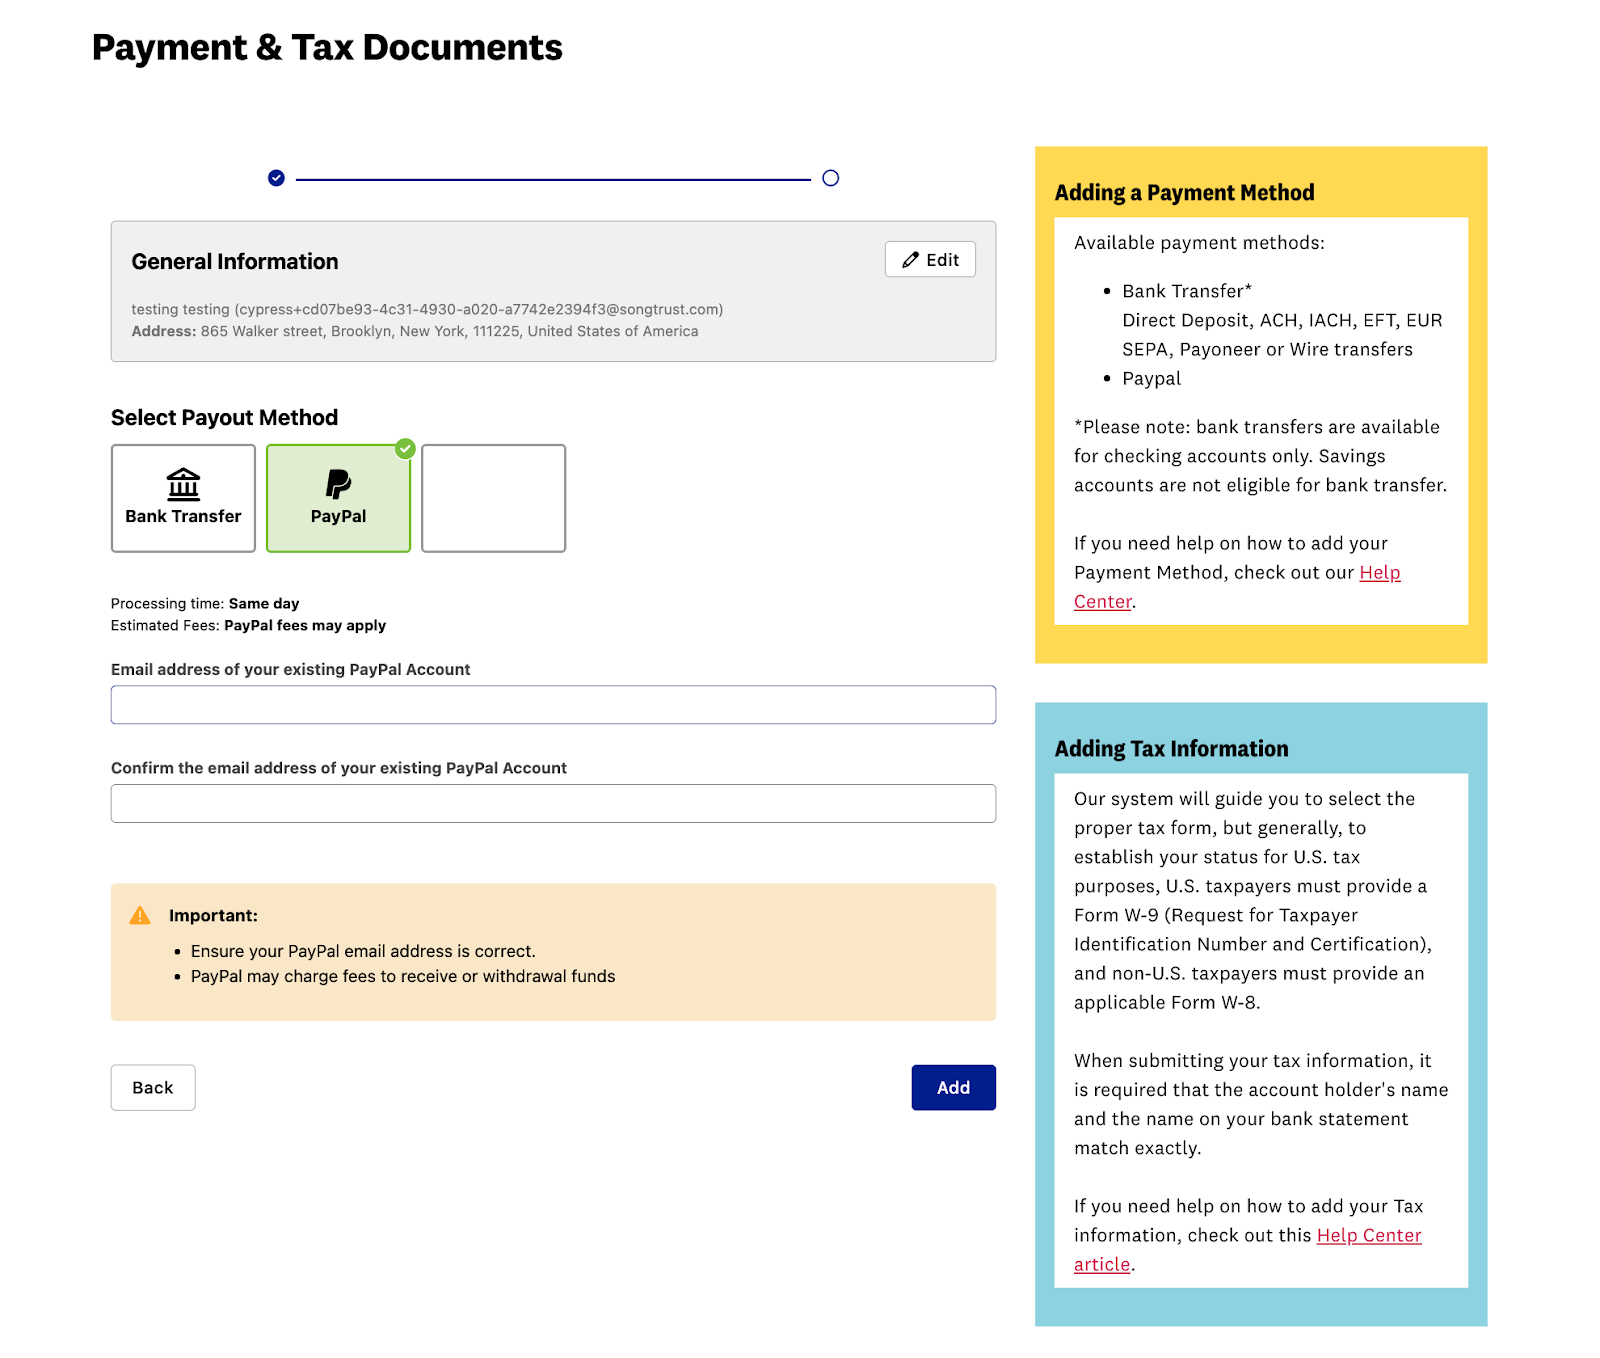Click the Bank Transfer* bullet item
Viewport: 1600px width, 1358px height.
click(1187, 291)
